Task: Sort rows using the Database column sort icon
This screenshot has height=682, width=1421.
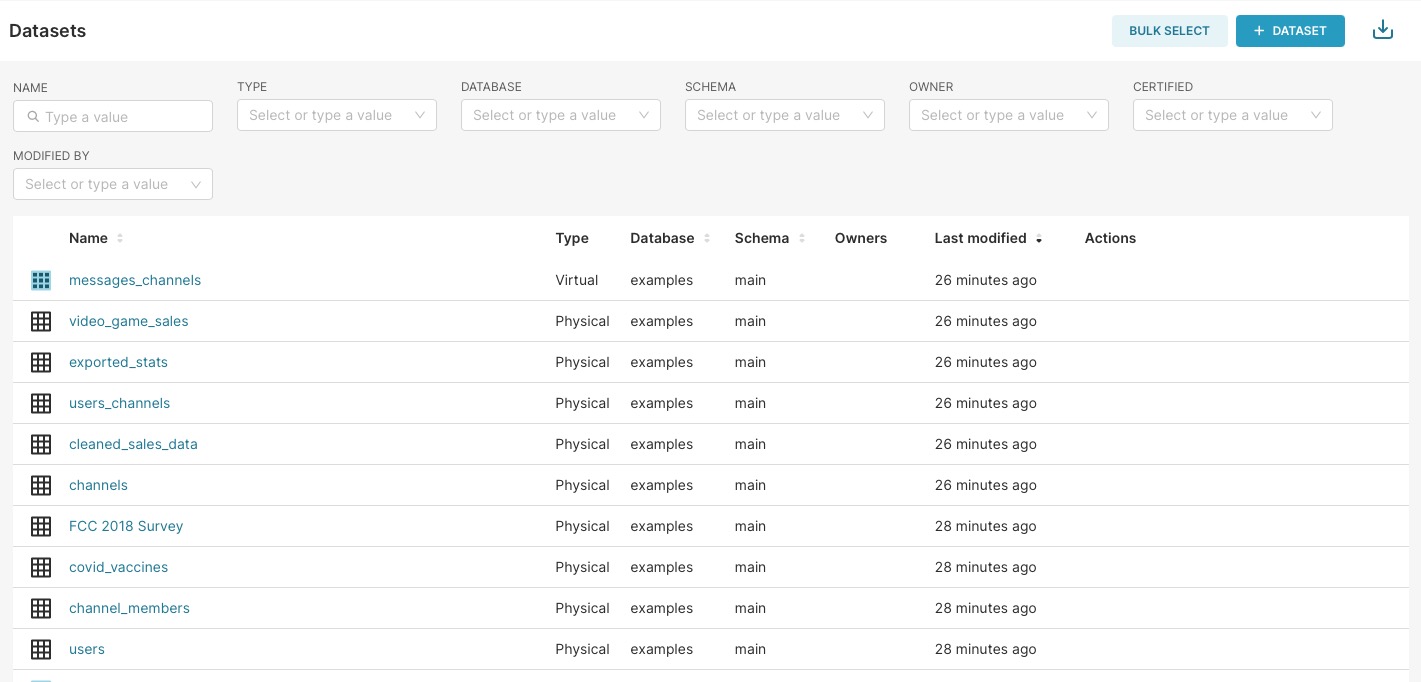Action: click(x=707, y=238)
